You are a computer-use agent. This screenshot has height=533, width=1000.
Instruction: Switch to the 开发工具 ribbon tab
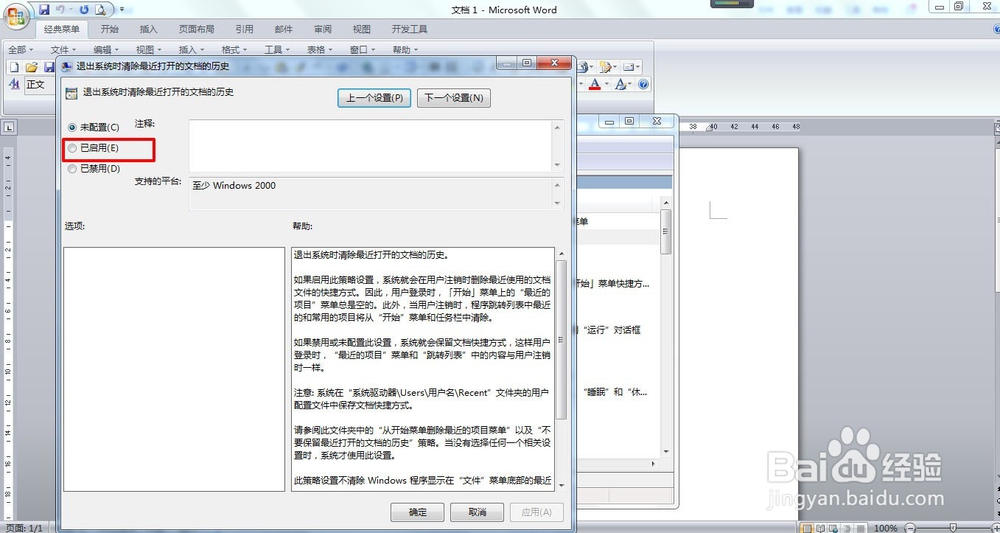tap(409, 29)
